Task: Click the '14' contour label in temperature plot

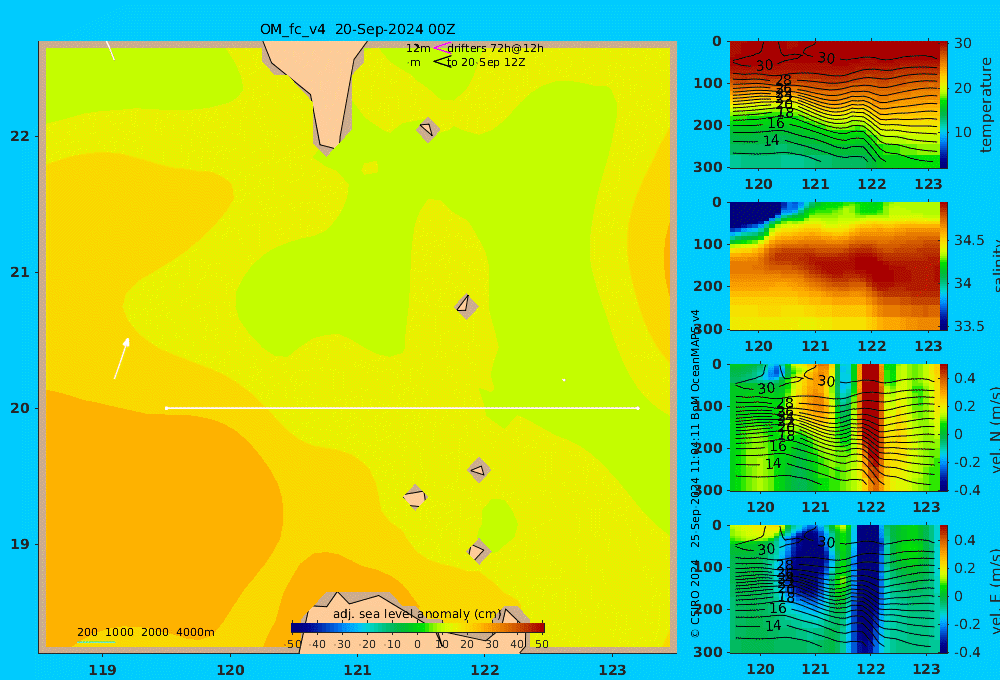Action: [771, 140]
